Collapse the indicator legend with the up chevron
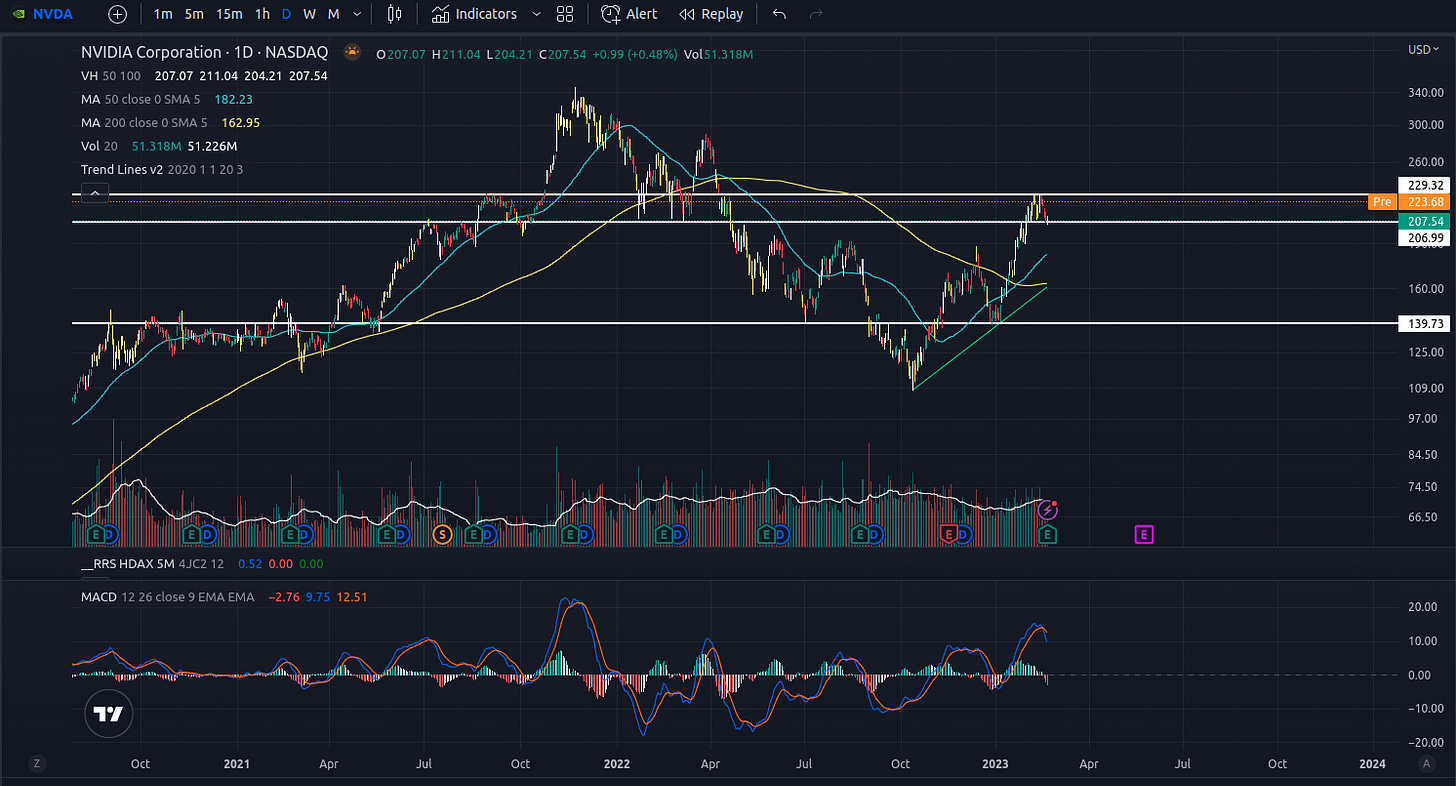 pyautogui.click(x=94, y=193)
